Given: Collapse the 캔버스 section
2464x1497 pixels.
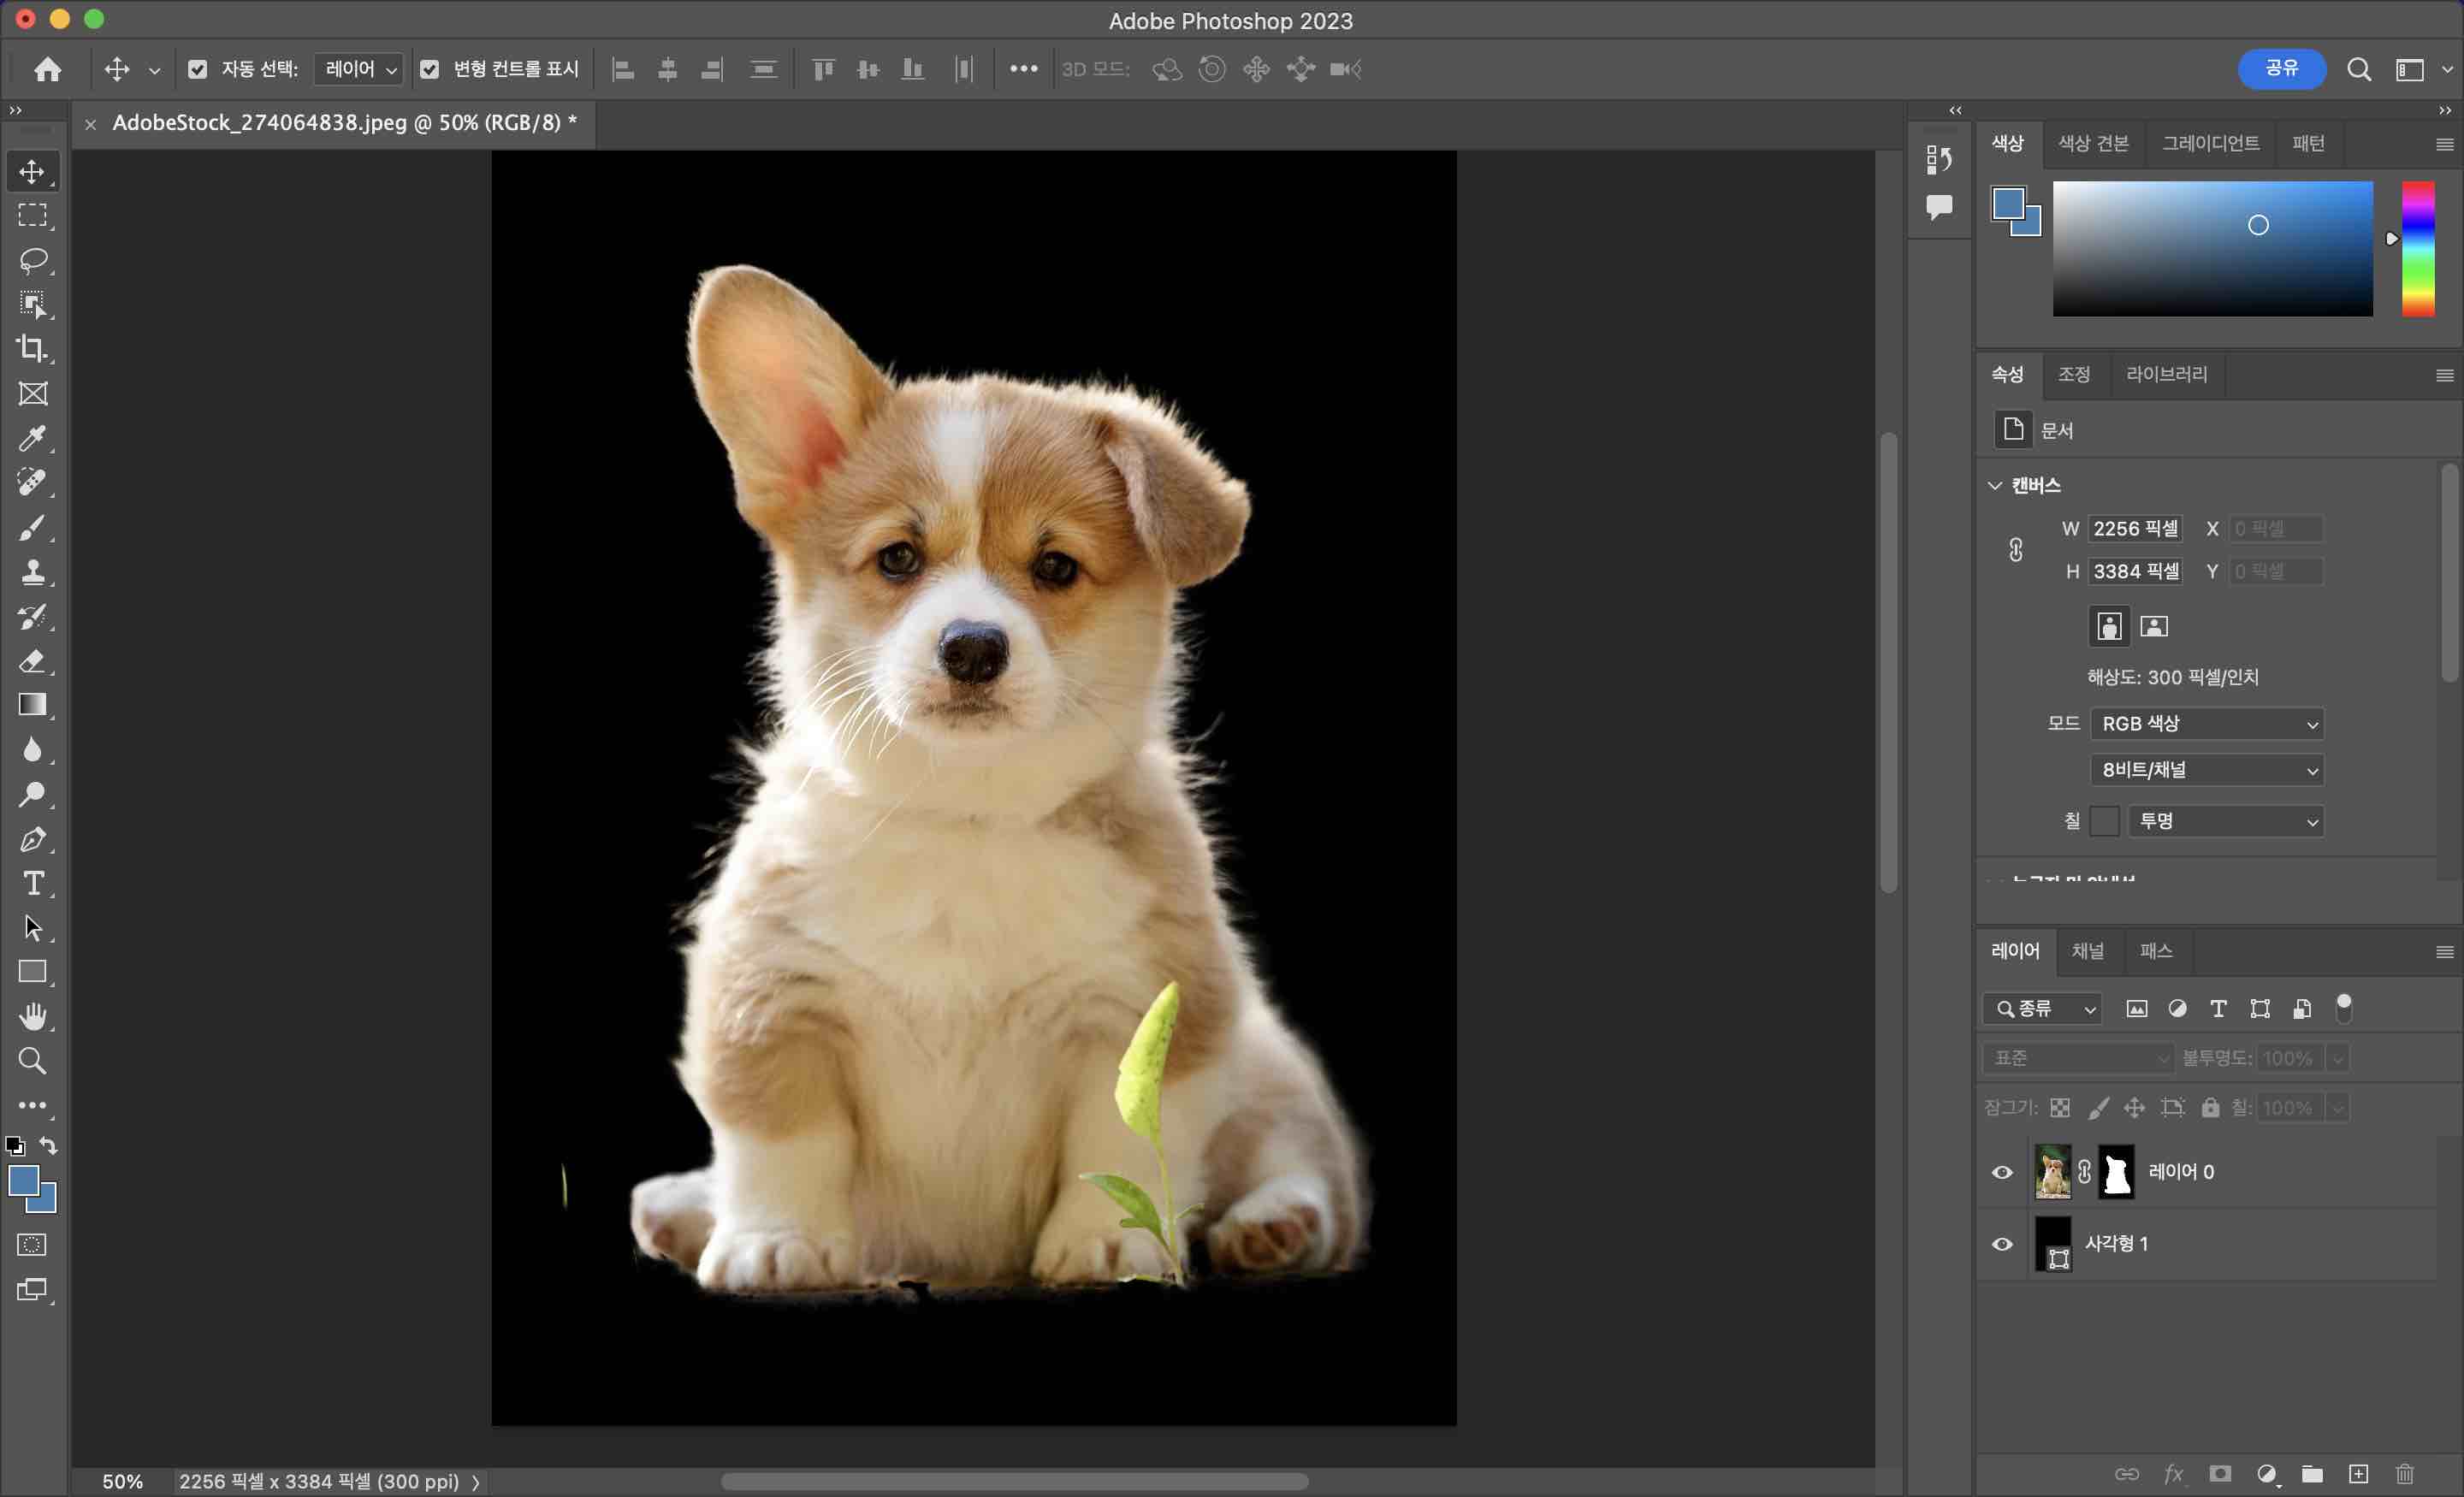Looking at the screenshot, I should pyautogui.click(x=1995, y=485).
